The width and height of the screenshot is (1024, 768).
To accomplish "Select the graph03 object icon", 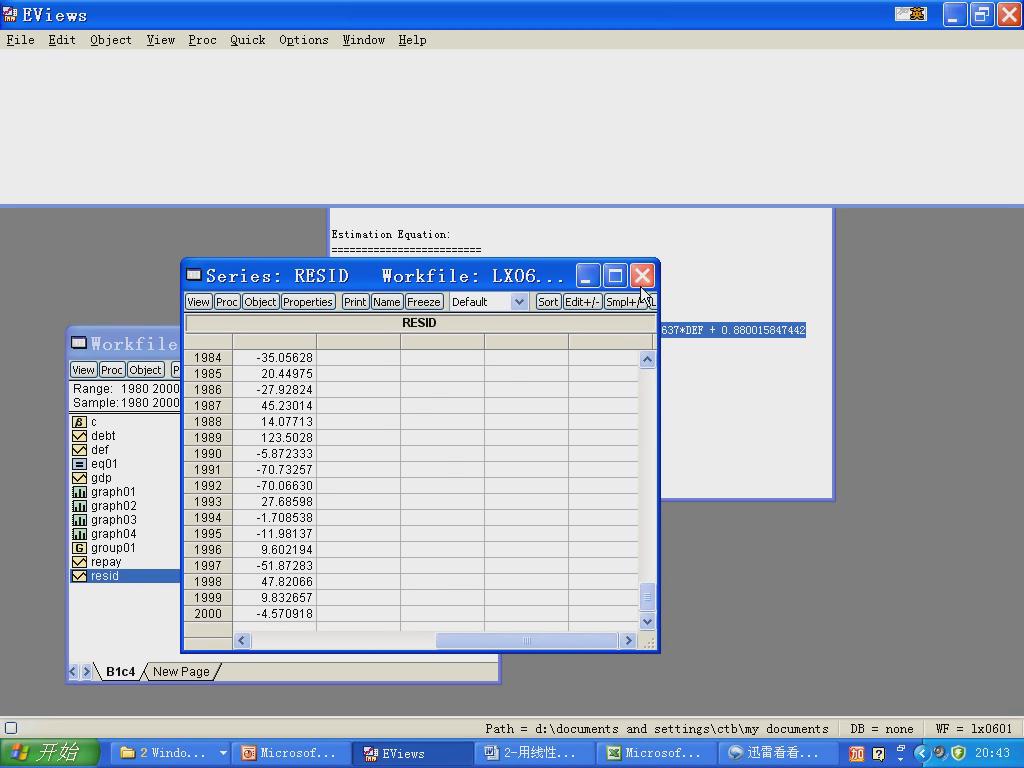I will (x=79, y=520).
